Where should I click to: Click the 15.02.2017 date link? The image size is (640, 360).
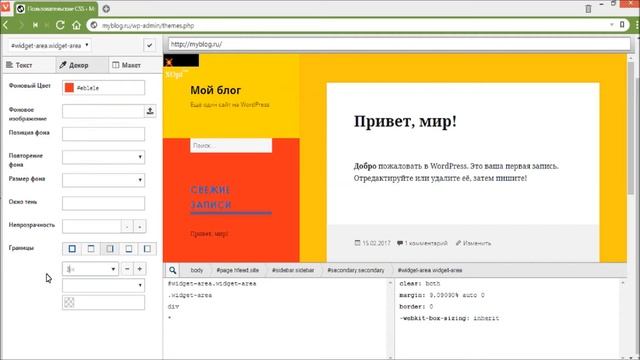[x=376, y=243]
